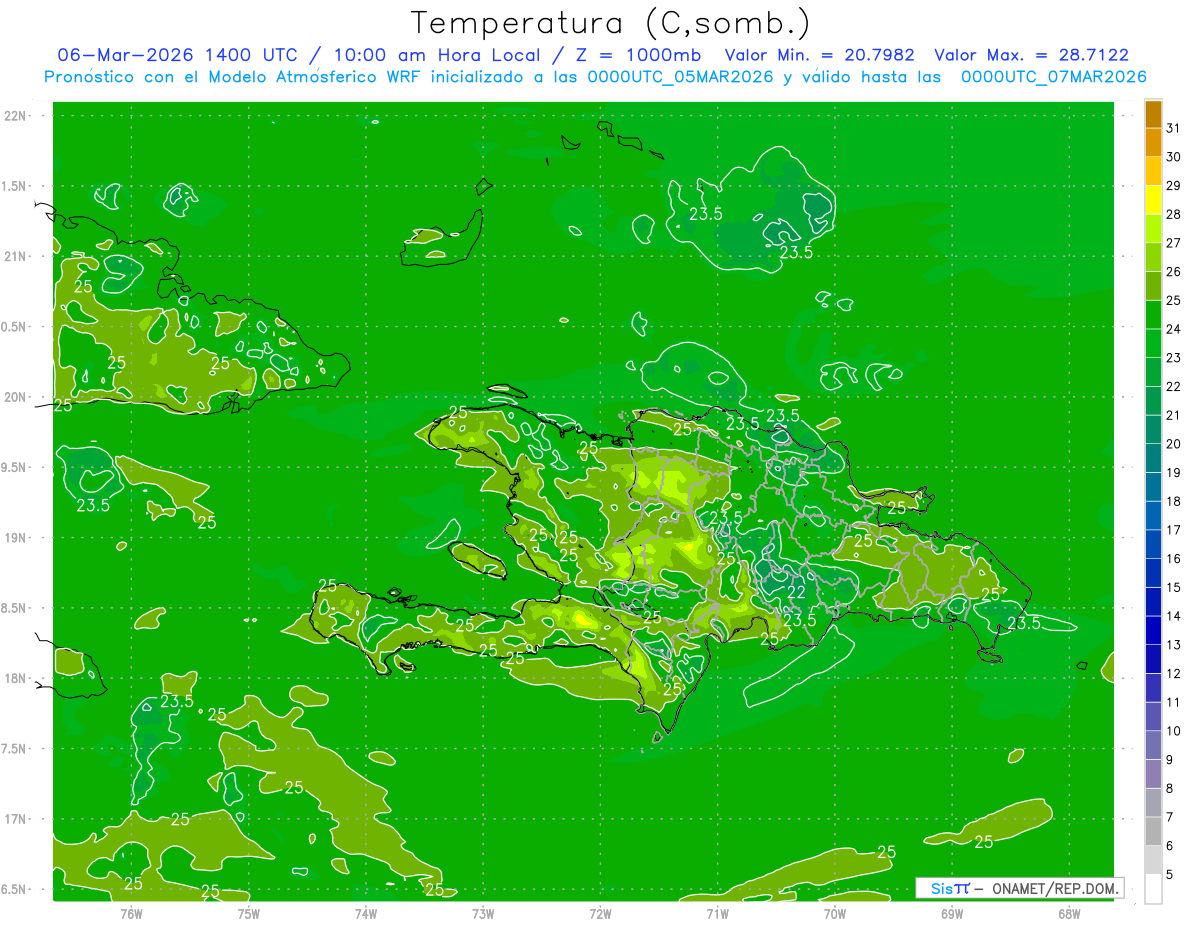1200x927 pixels.
Task: Click the colorbar segment between 24 and 25
Action: tap(1153, 315)
